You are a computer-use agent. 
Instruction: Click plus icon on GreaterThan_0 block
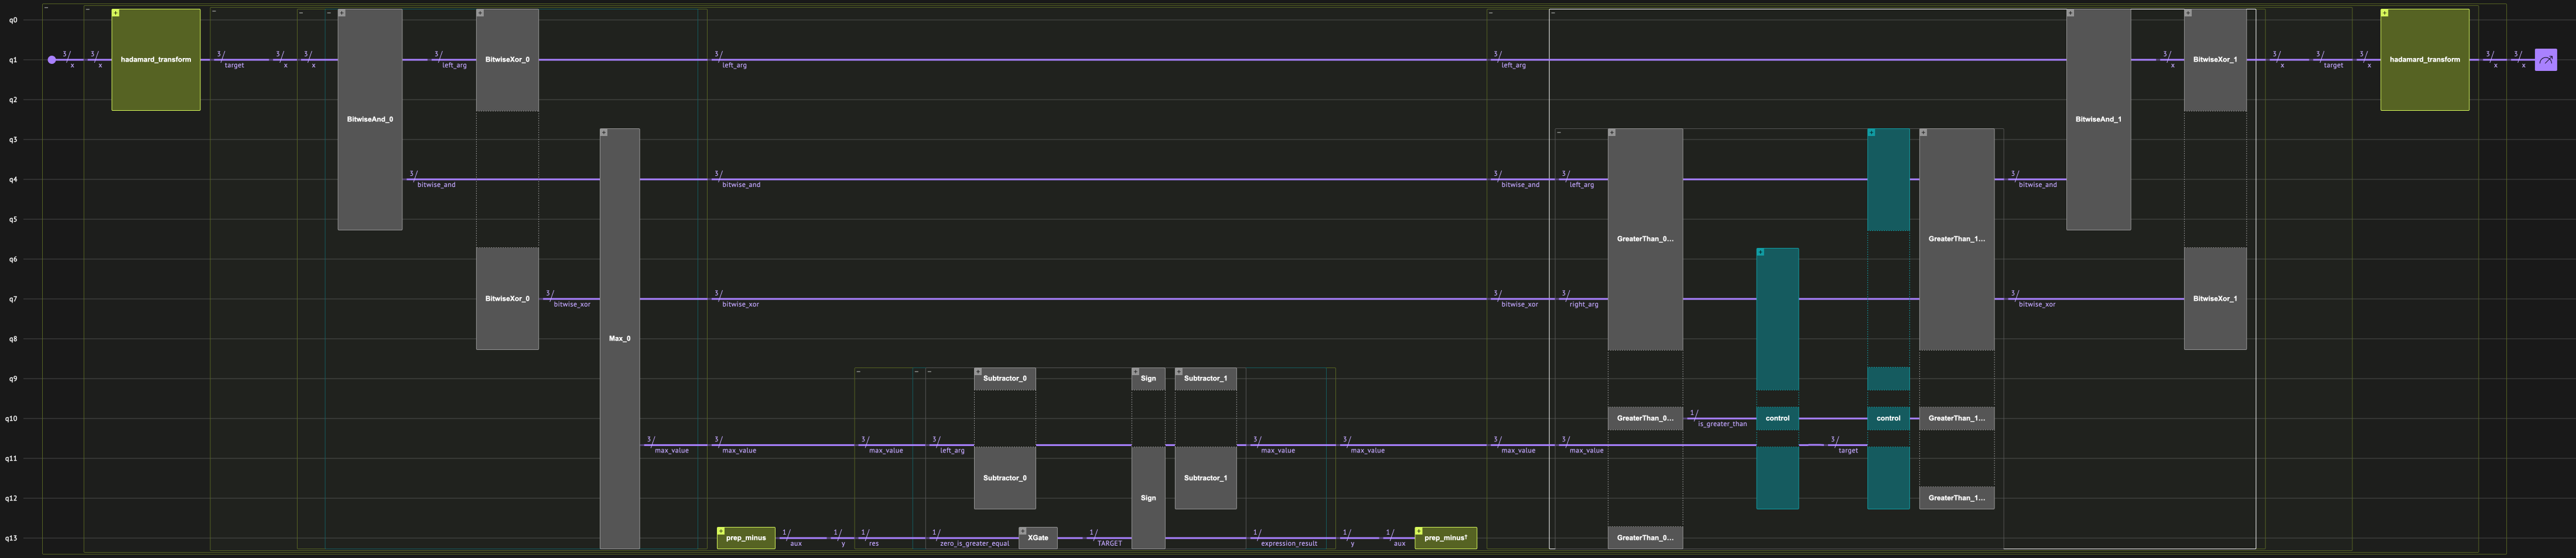pos(1612,132)
